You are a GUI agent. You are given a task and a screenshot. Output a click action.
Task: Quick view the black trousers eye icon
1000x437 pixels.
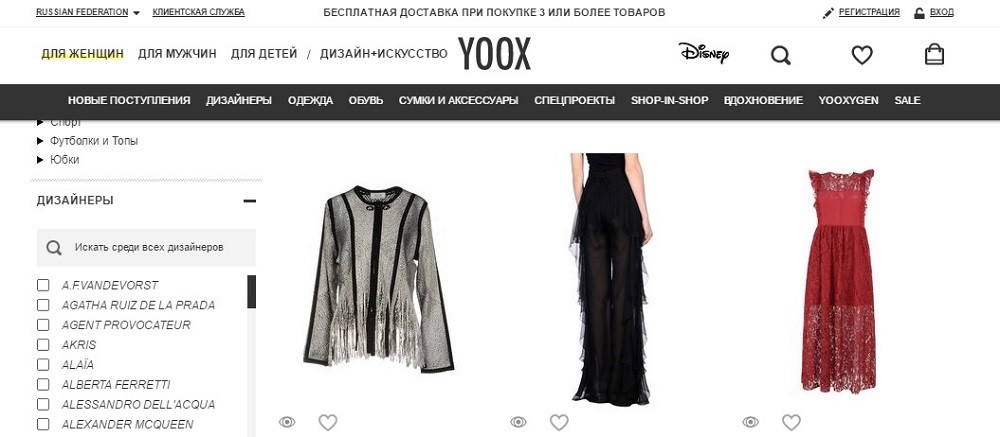click(518, 422)
